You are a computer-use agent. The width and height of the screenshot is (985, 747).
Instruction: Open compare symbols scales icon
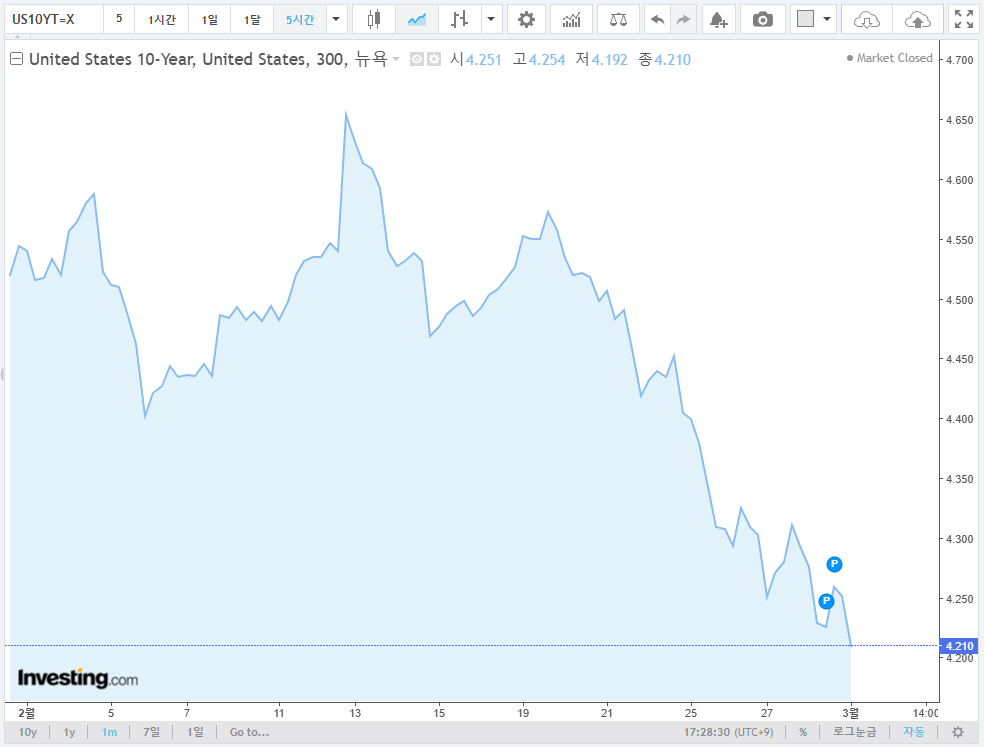618,19
